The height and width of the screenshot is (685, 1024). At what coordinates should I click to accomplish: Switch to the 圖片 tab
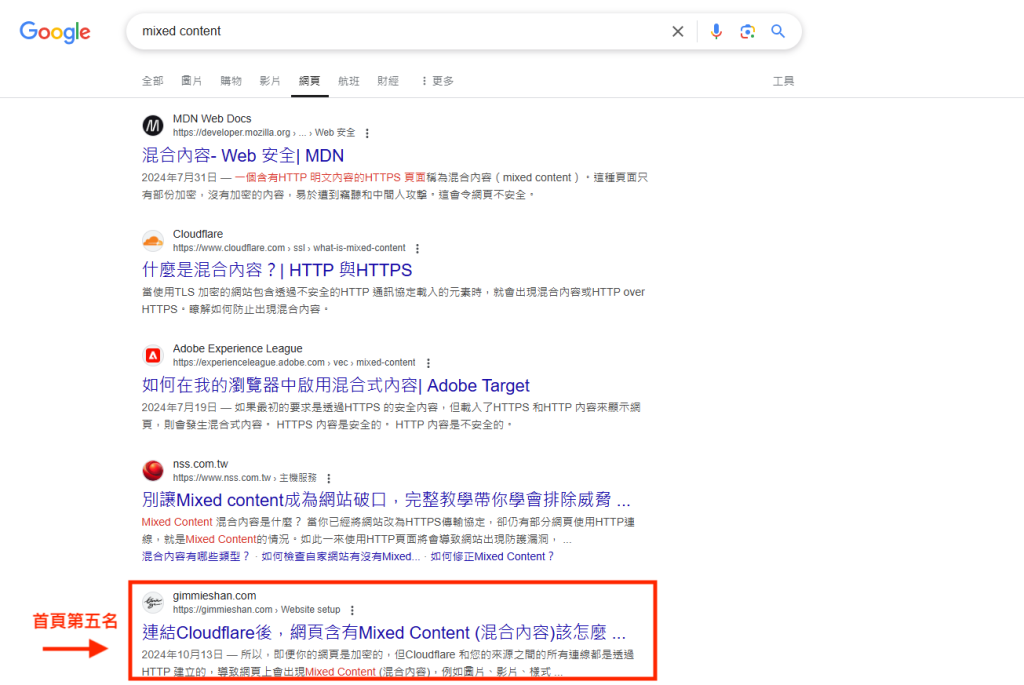[191, 81]
